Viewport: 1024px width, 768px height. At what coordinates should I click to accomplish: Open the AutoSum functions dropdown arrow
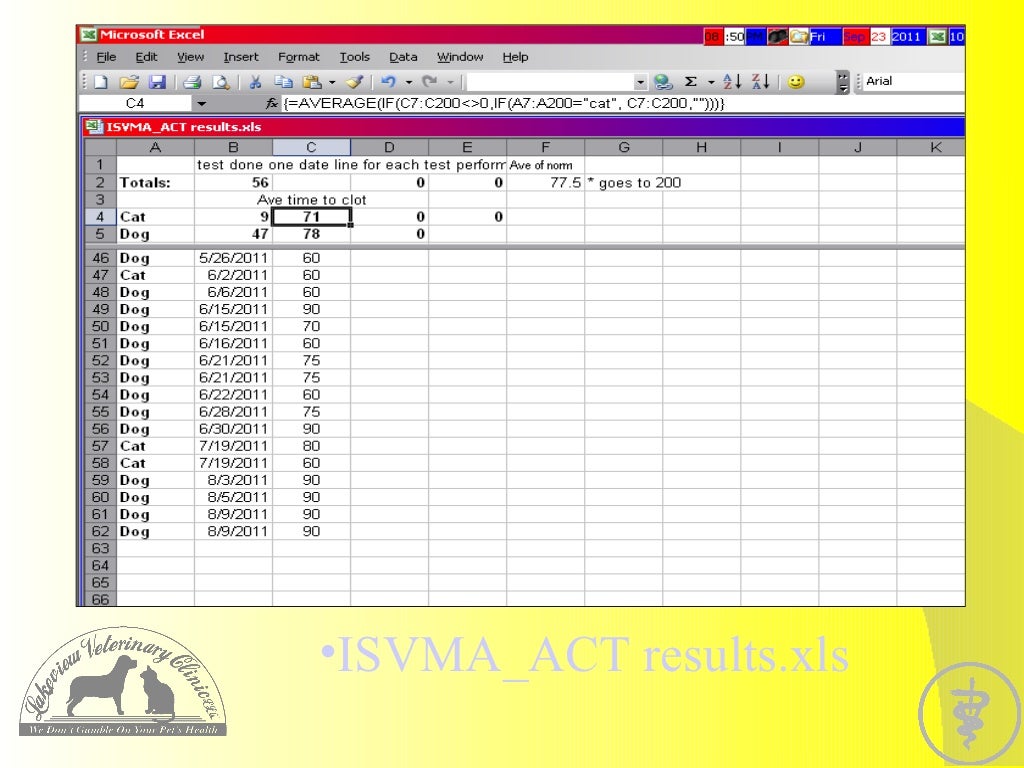(711, 82)
